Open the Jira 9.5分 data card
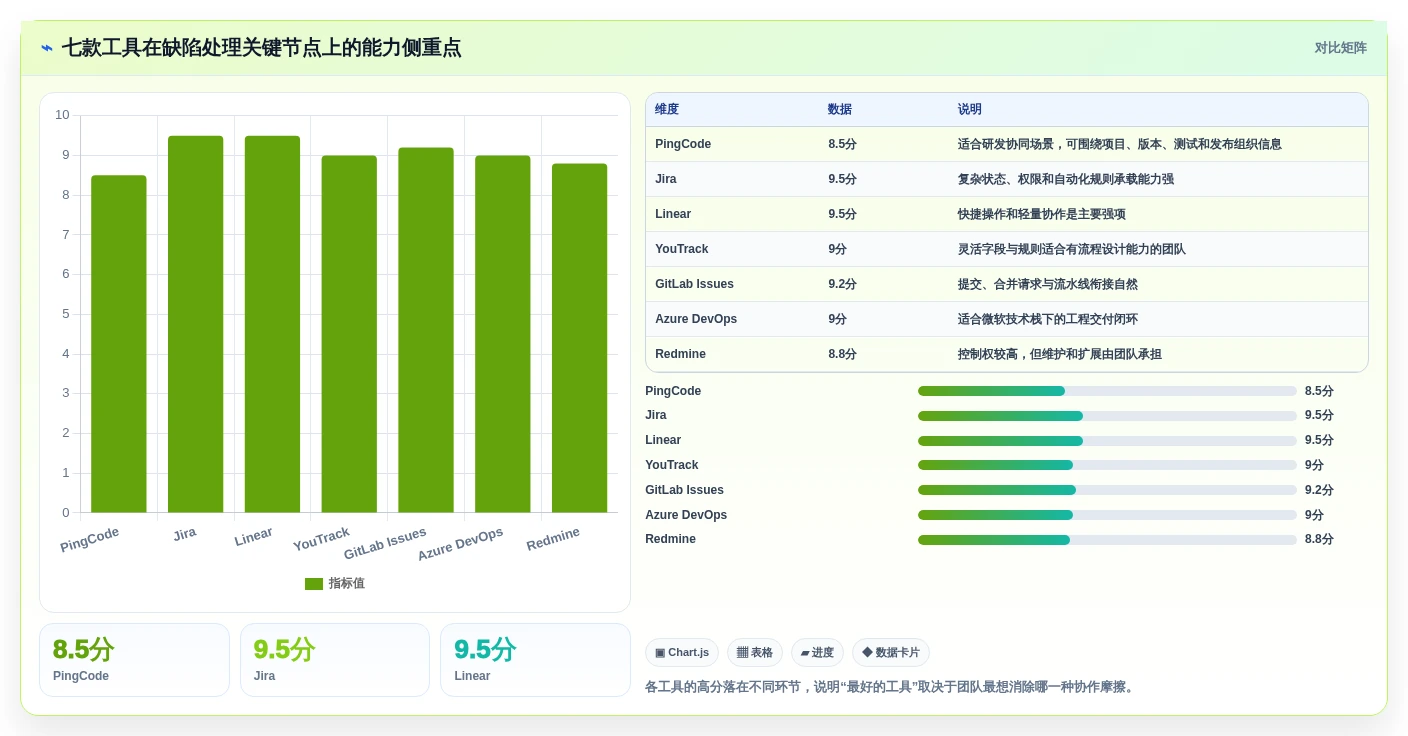1408x736 pixels. (335, 660)
